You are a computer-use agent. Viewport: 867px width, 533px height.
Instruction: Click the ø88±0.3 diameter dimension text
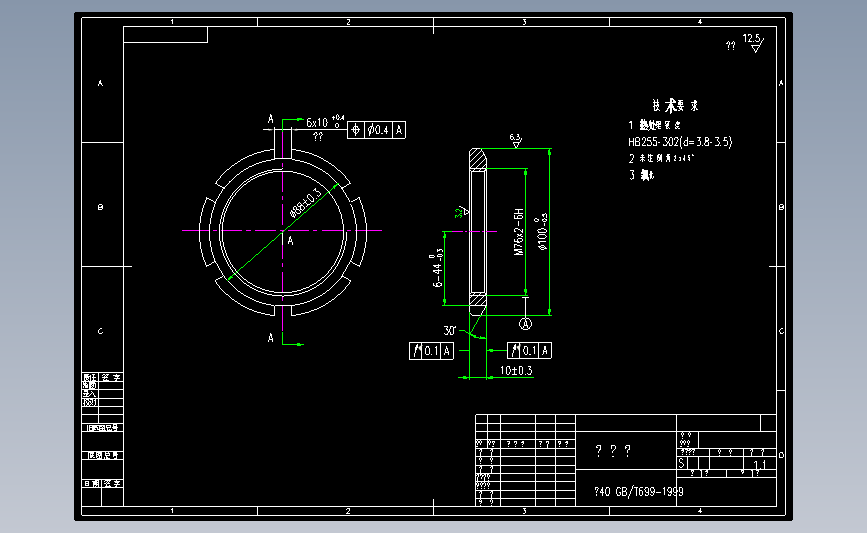(x=306, y=203)
